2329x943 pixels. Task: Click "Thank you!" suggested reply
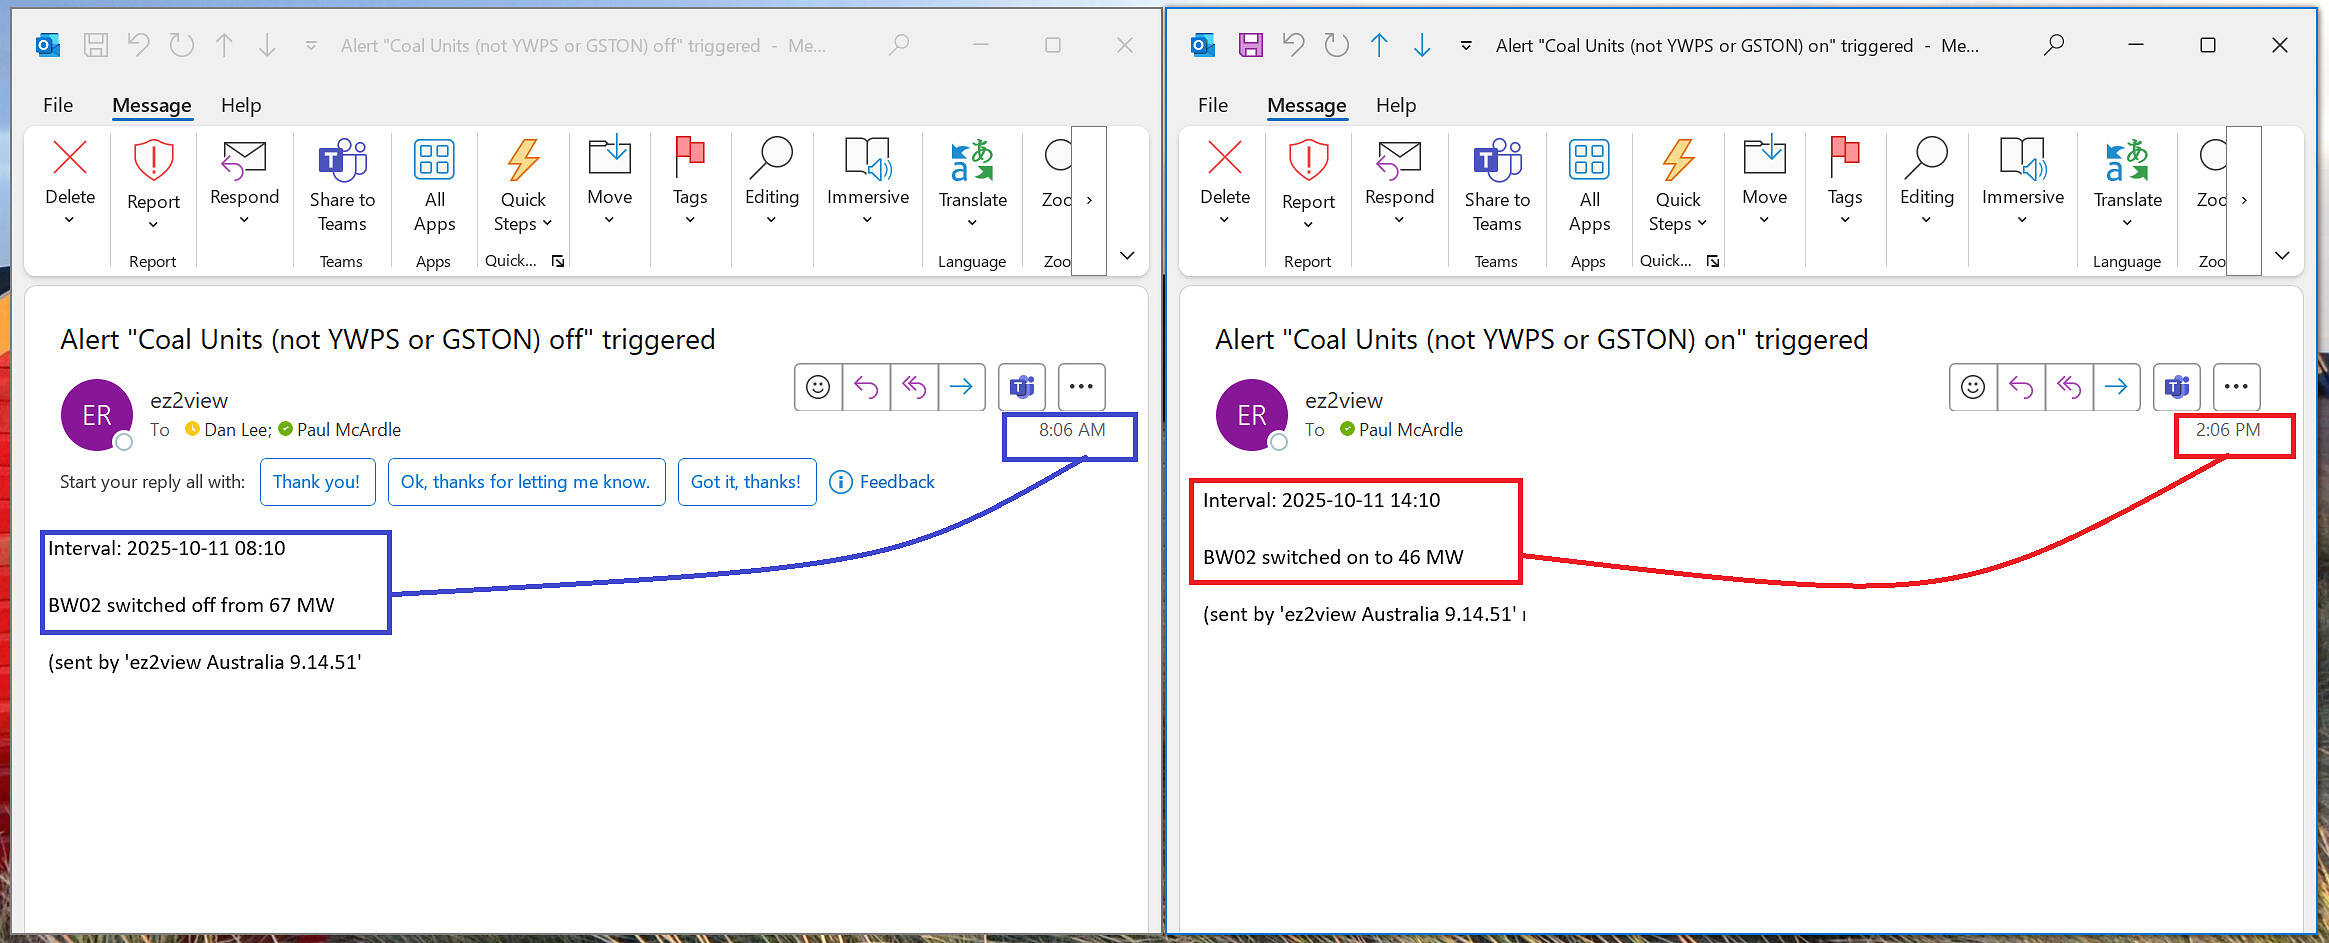click(317, 482)
